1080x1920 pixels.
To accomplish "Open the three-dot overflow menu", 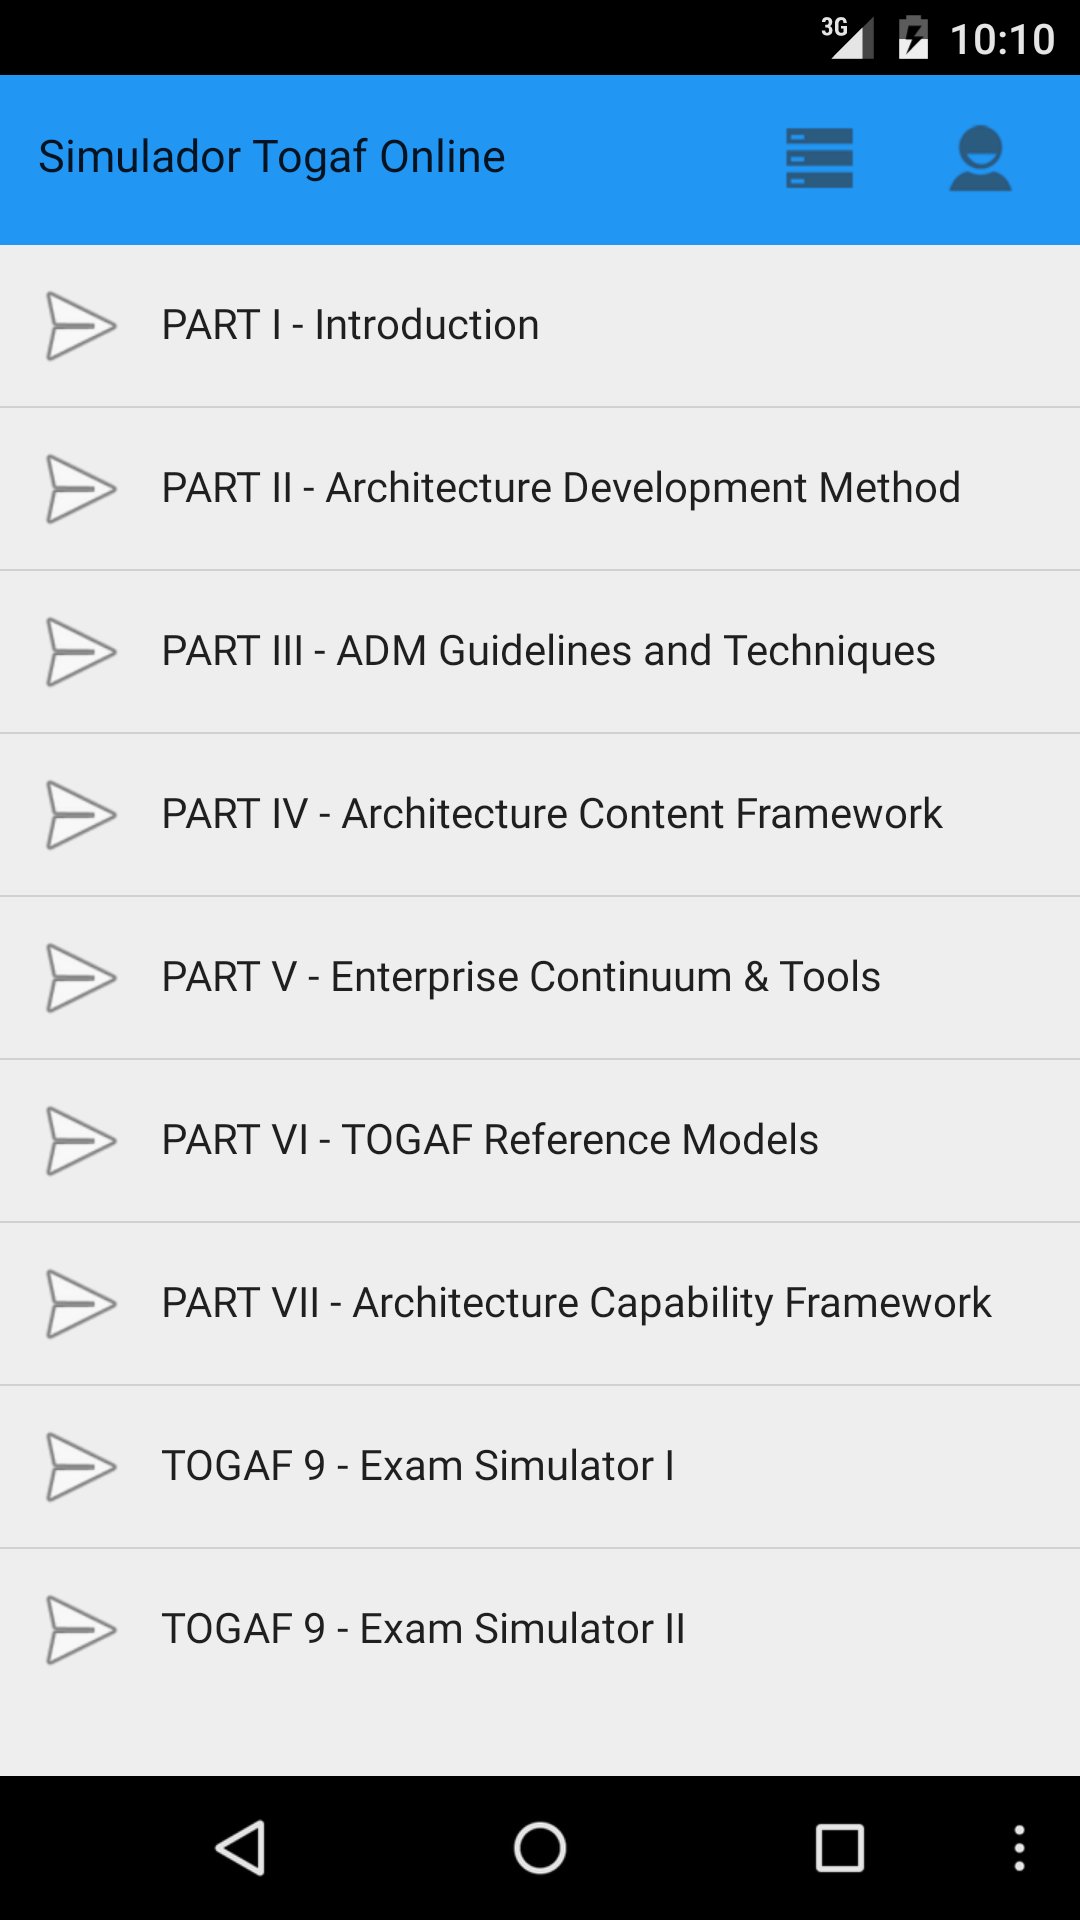I will [x=1020, y=1848].
